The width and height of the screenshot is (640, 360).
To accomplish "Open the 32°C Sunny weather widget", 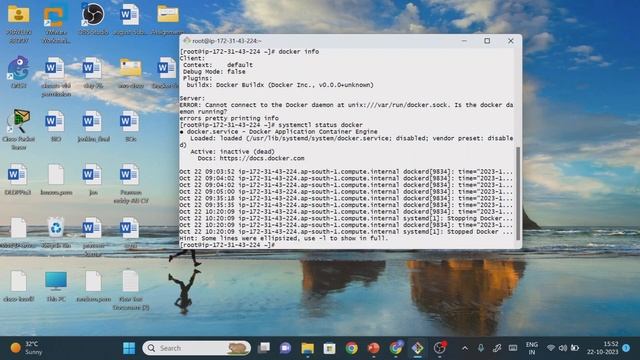I will point(27,348).
